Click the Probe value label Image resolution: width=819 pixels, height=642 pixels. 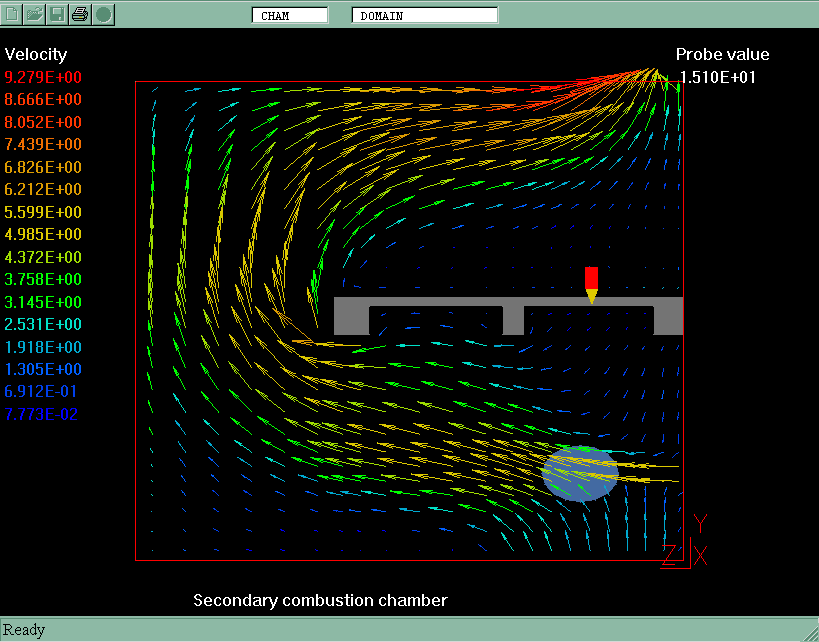[722, 54]
